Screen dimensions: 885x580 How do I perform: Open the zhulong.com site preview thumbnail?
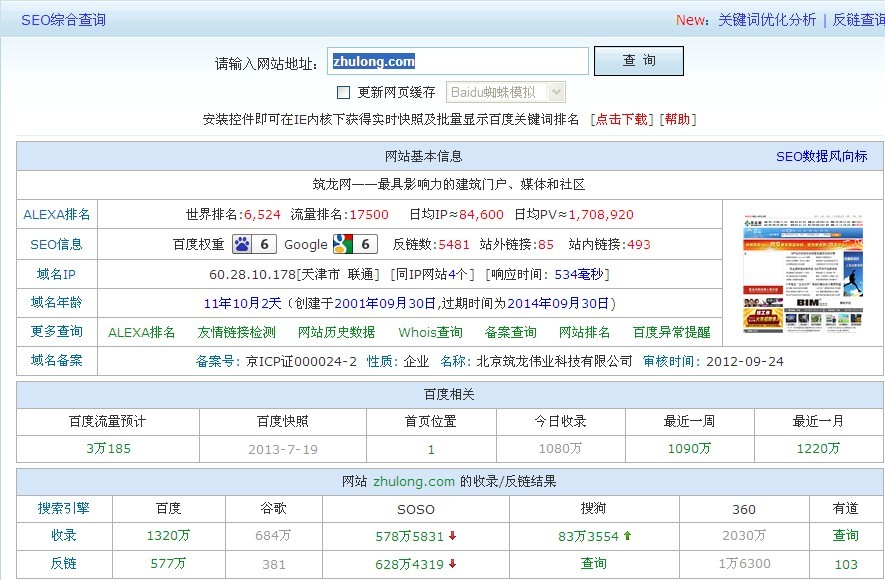pyautogui.click(x=803, y=273)
